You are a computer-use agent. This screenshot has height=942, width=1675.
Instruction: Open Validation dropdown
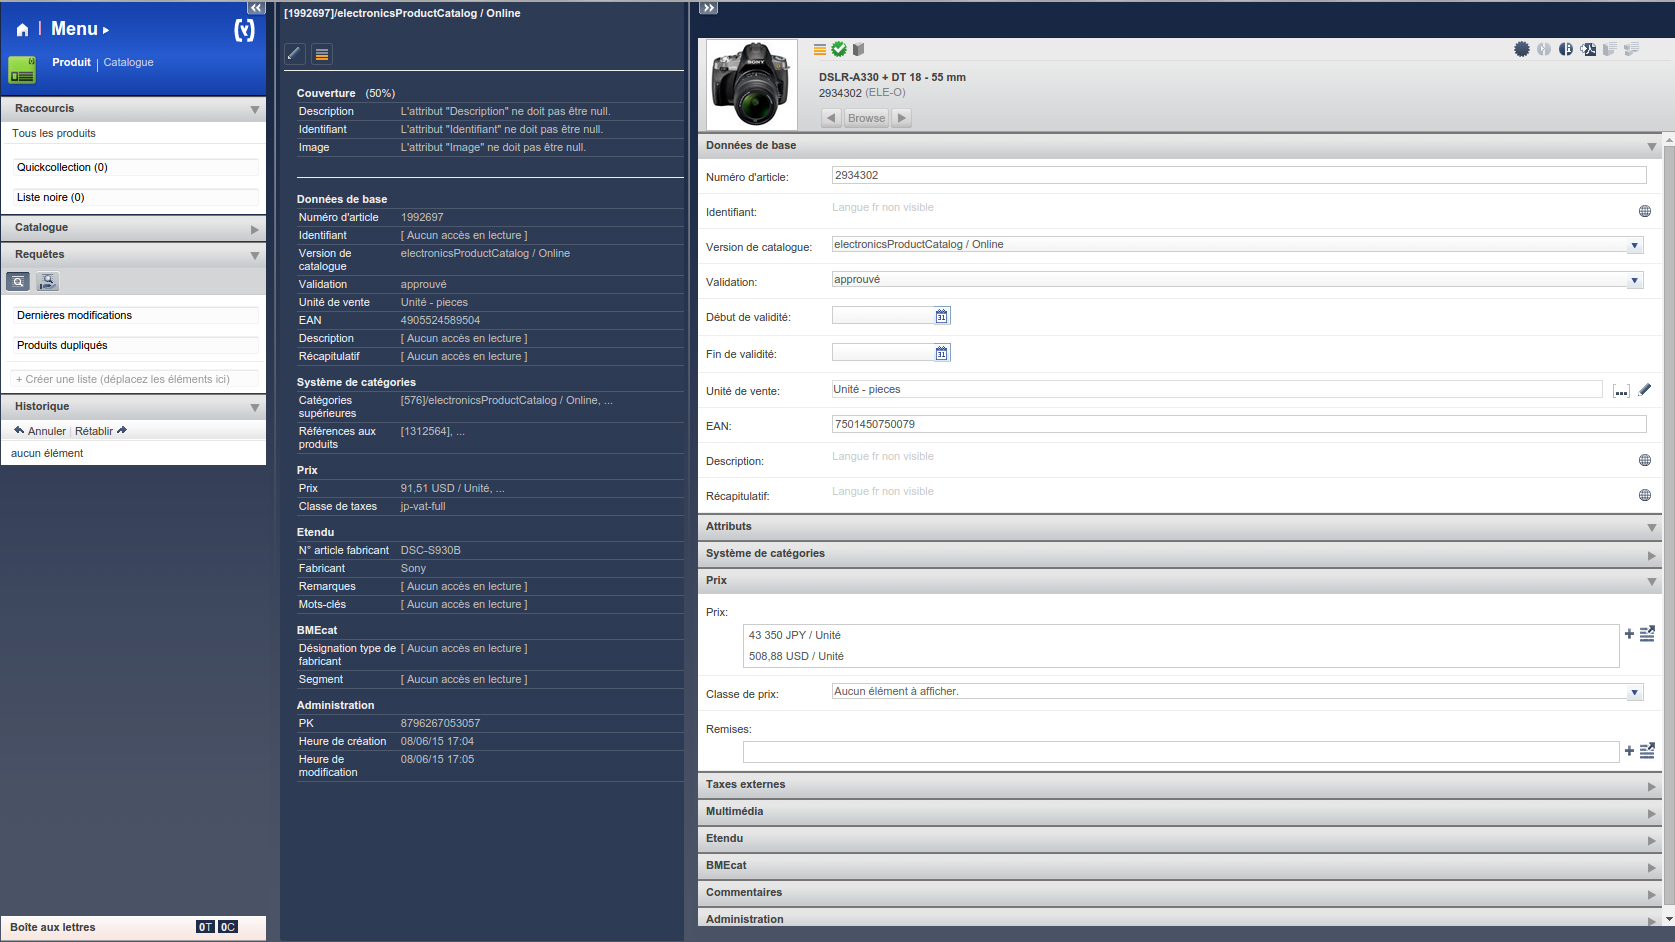coord(1635,280)
